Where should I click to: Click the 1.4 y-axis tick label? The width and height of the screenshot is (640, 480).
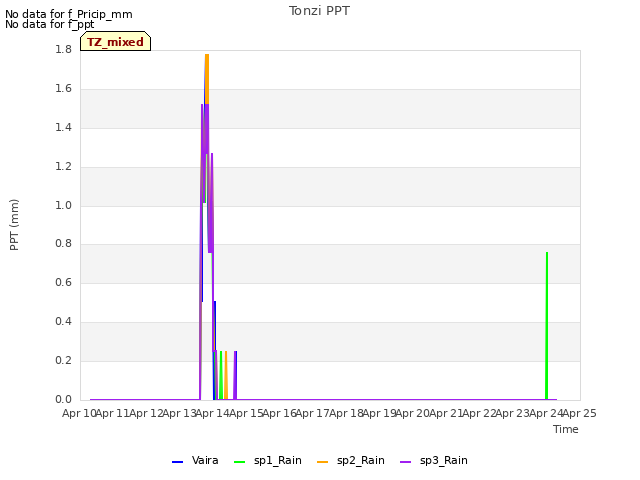pos(63,127)
